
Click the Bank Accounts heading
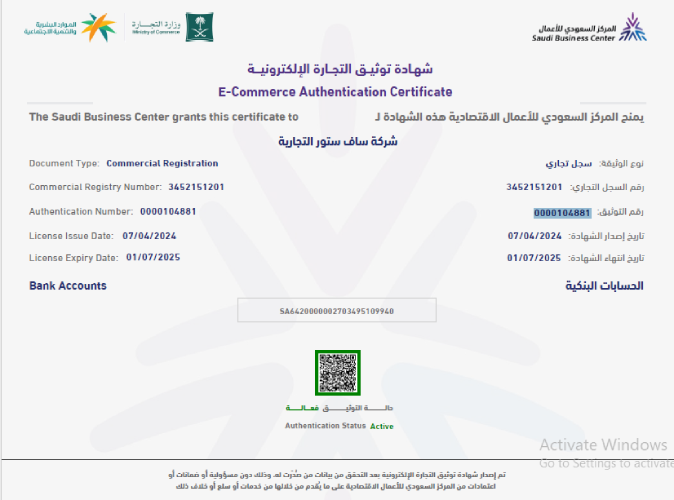coord(68,286)
